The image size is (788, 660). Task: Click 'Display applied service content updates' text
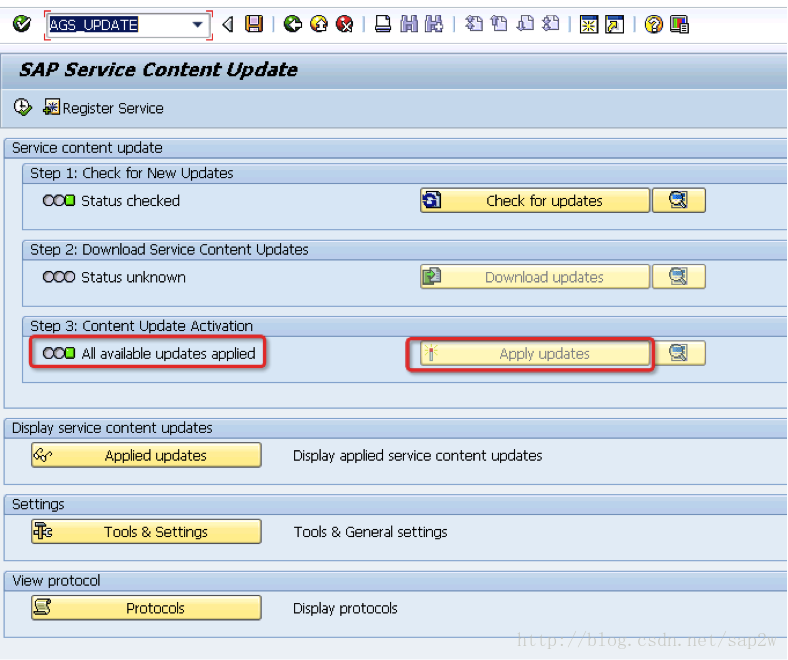418,456
